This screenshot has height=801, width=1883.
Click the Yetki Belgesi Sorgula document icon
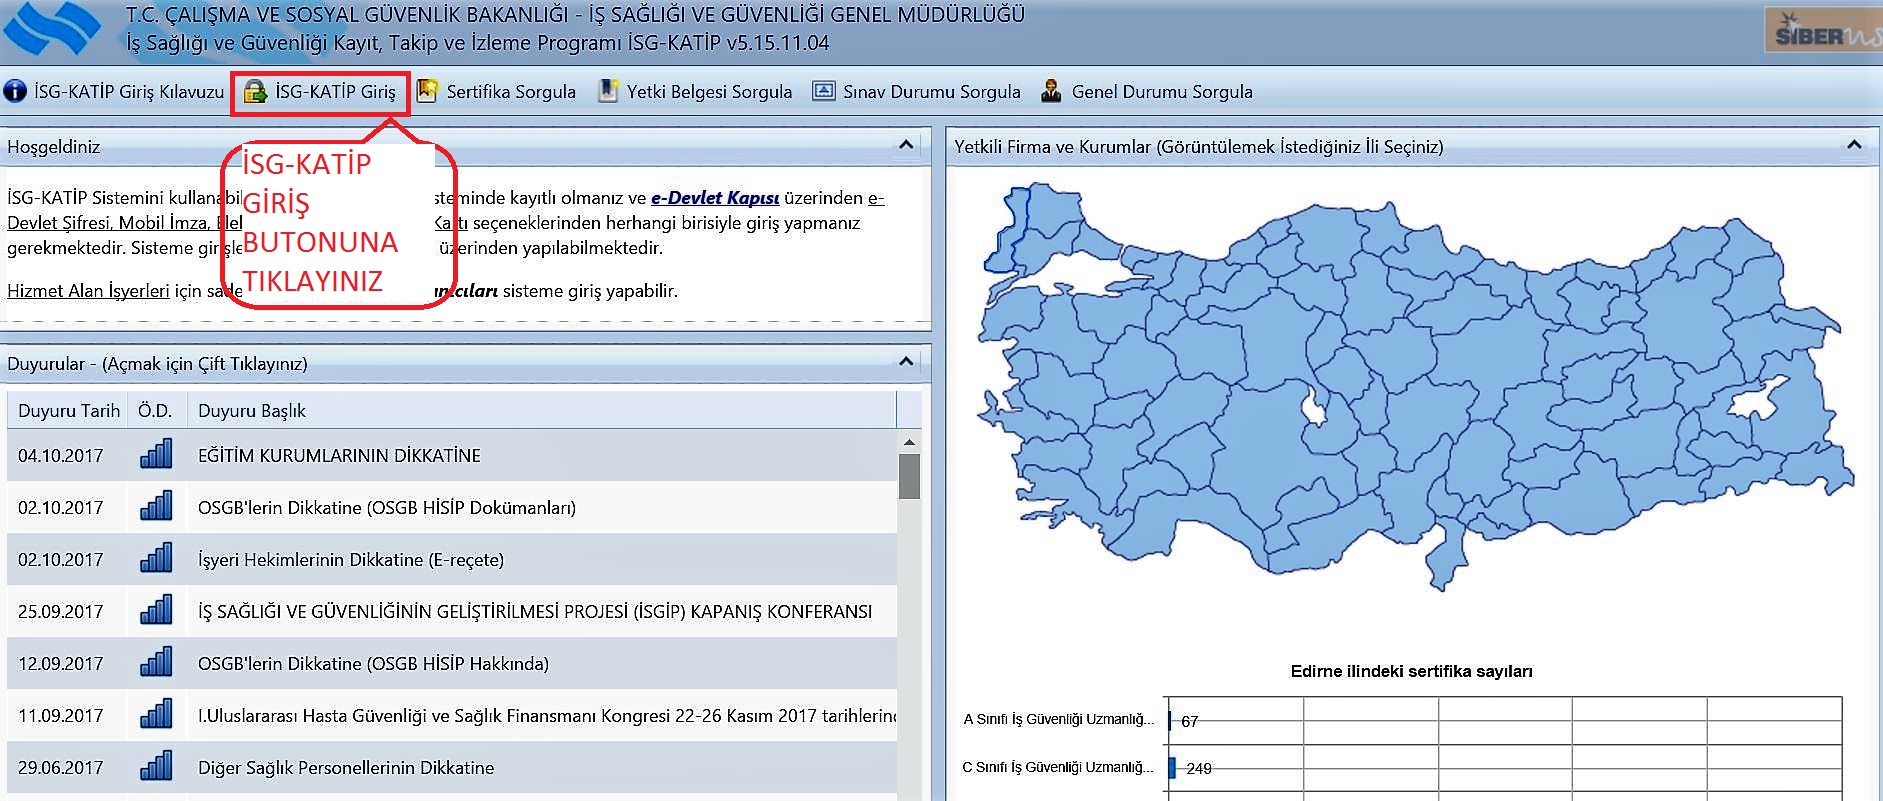click(x=607, y=91)
